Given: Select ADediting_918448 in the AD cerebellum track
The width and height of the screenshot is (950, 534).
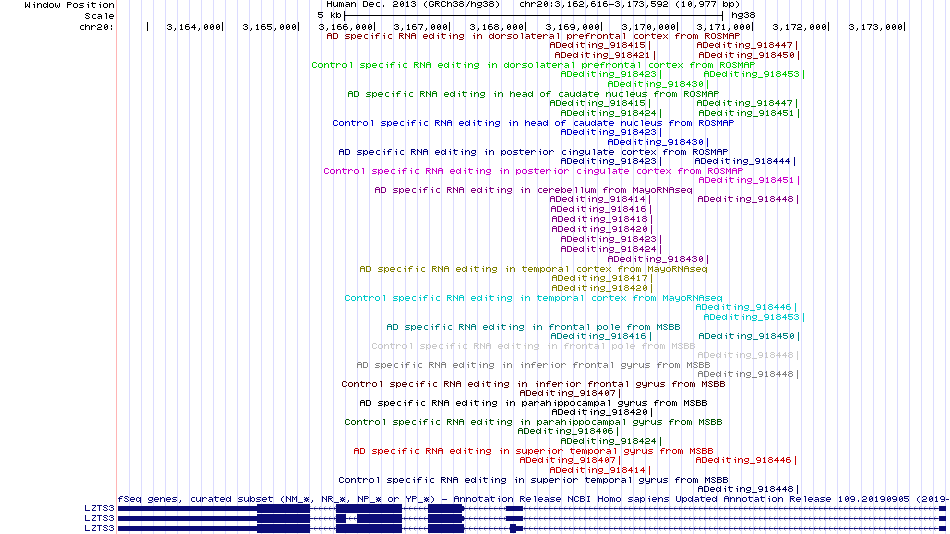Looking at the screenshot, I should [x=748, y=199].
